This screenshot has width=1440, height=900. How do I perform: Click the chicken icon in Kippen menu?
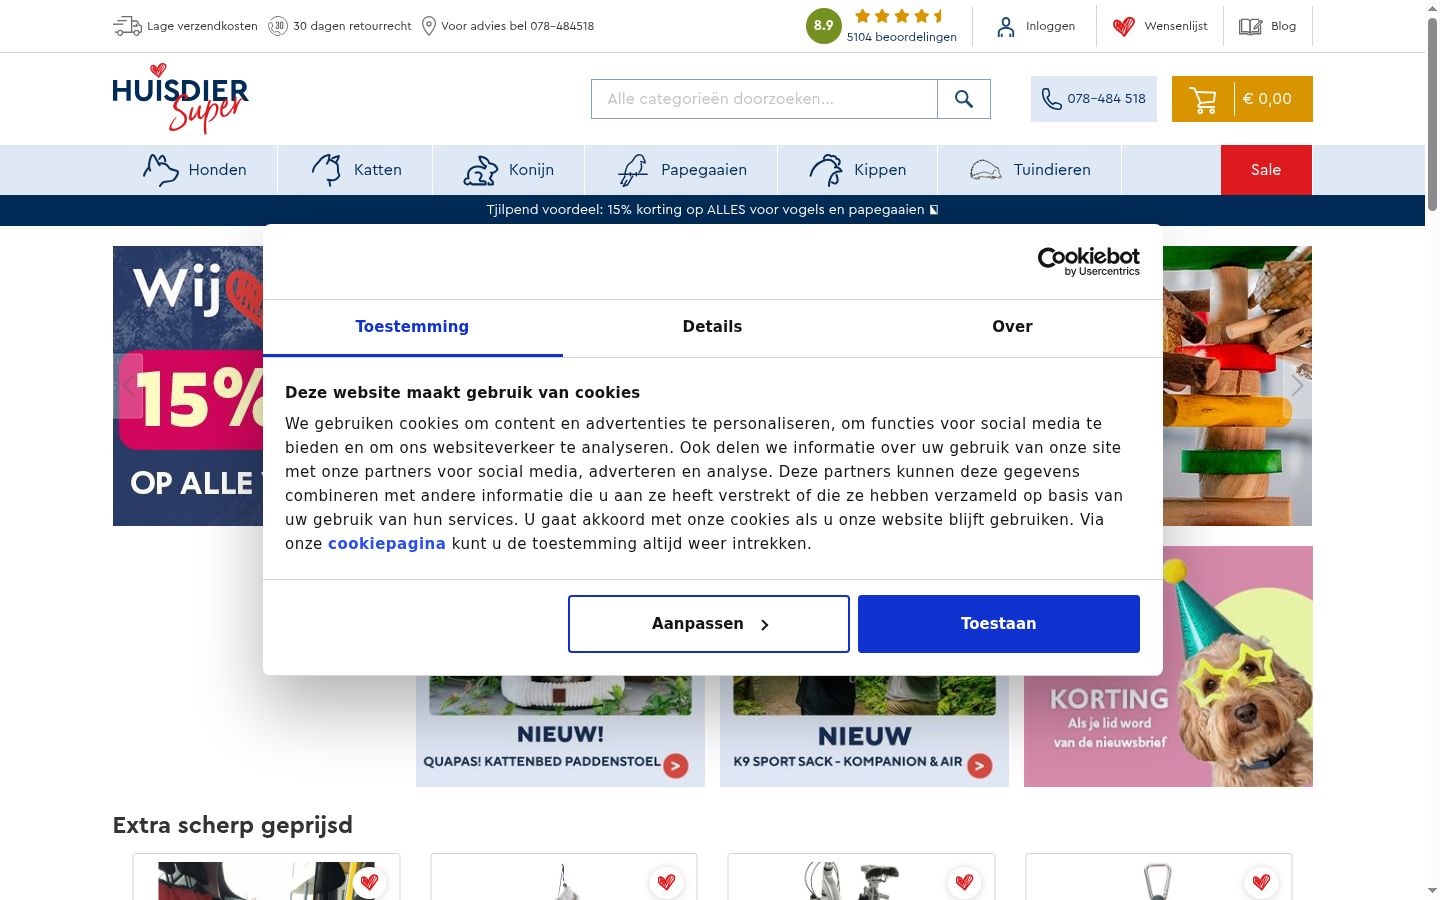point(826,170)
